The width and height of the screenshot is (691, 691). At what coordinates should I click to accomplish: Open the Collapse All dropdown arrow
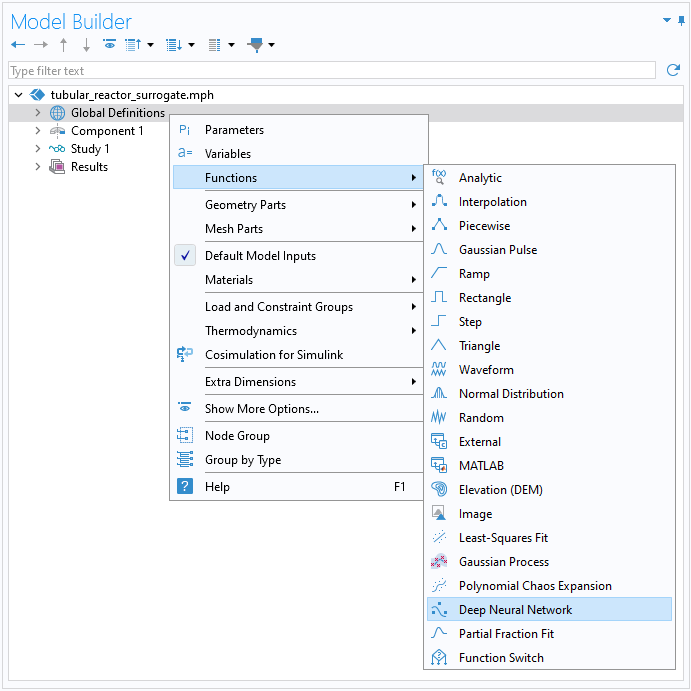tap(150, 45)
